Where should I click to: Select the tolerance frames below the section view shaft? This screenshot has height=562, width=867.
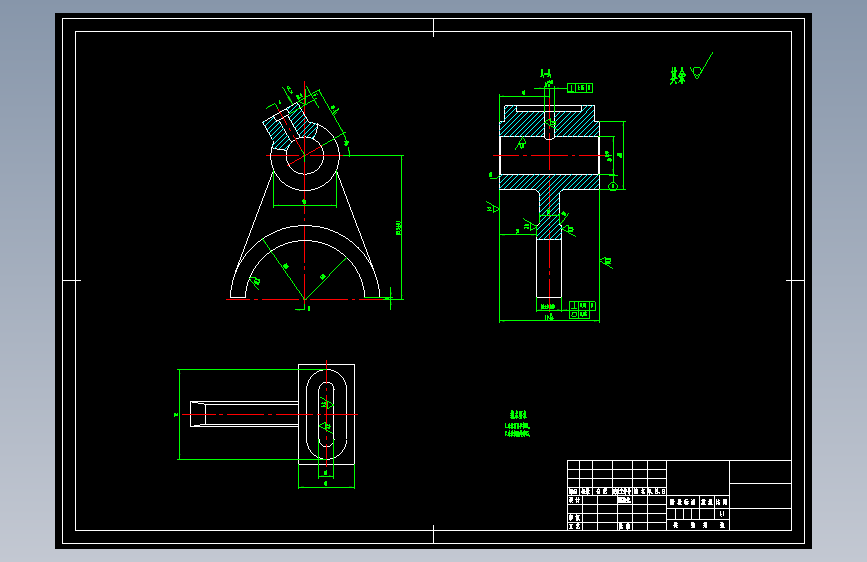click(583, 310)
